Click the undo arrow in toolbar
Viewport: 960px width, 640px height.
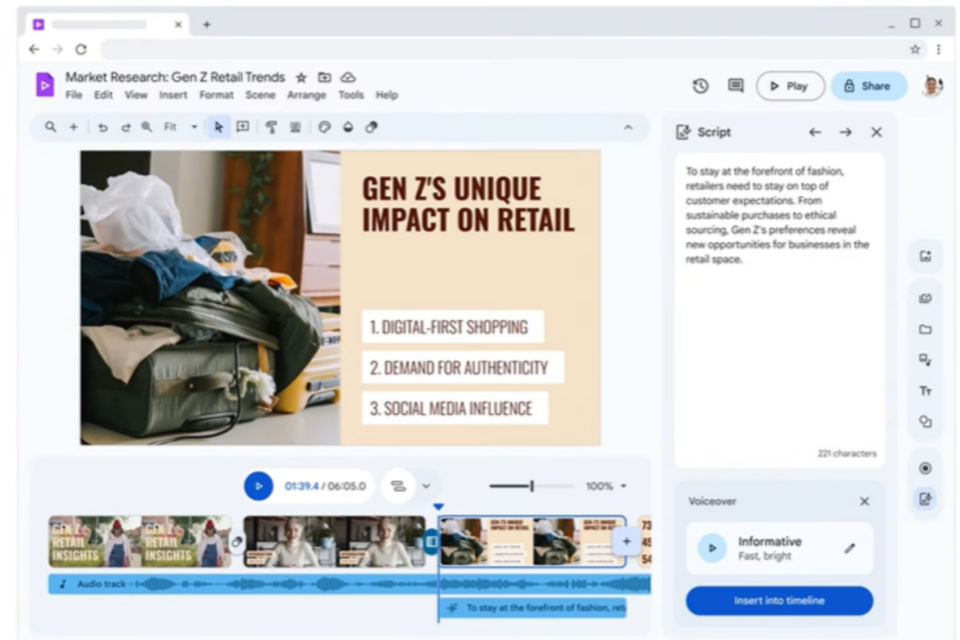pyautogui.click(x=103, y=127)
